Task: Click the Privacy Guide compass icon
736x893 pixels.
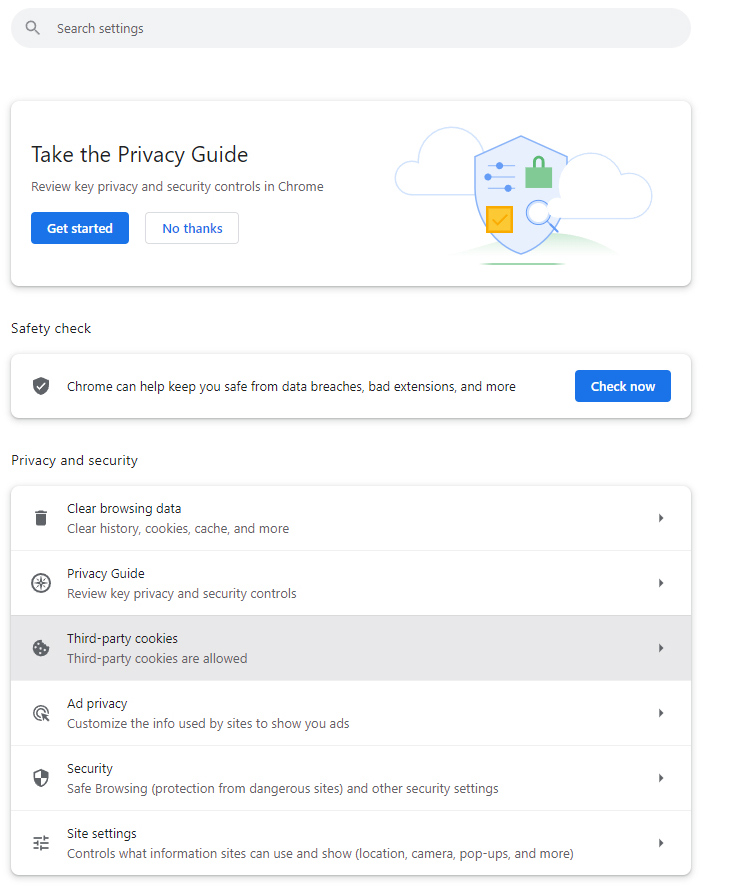Action: click(x=40, y=583)
